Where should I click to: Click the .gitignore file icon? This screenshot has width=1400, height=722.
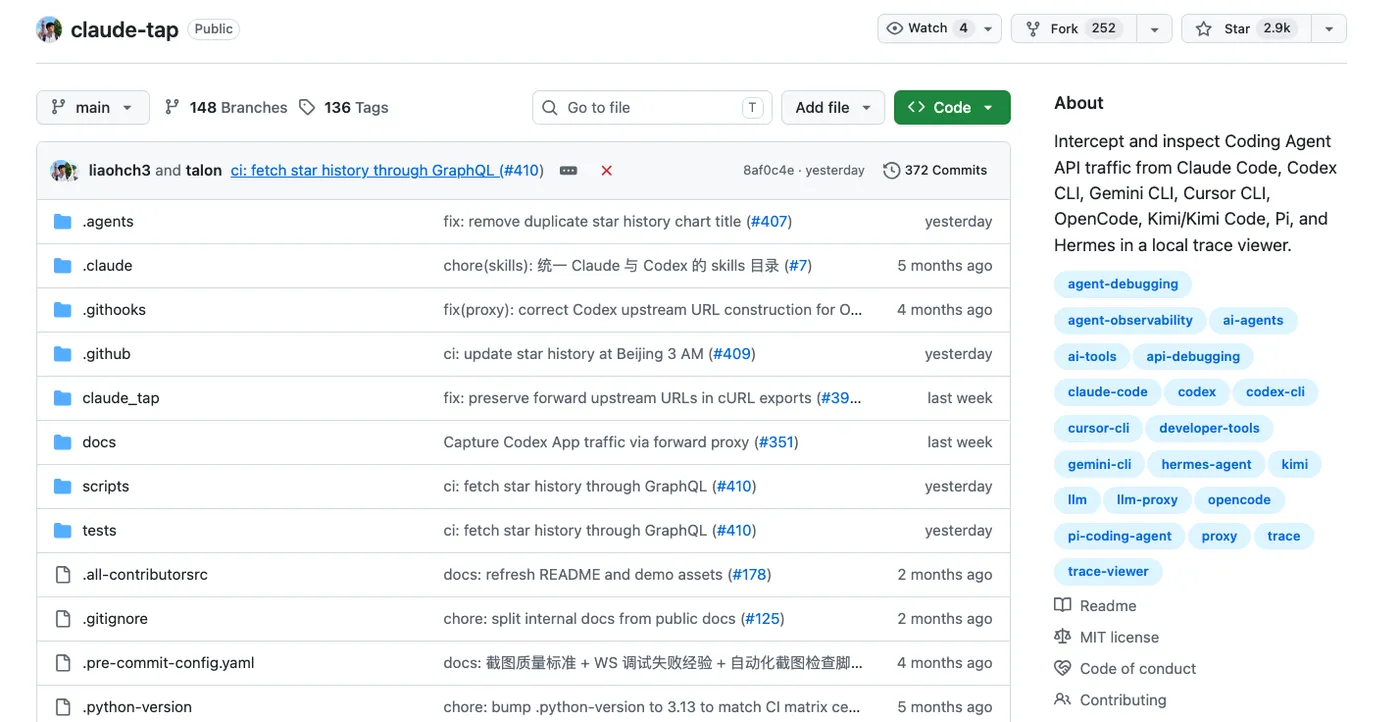point(63,618)
